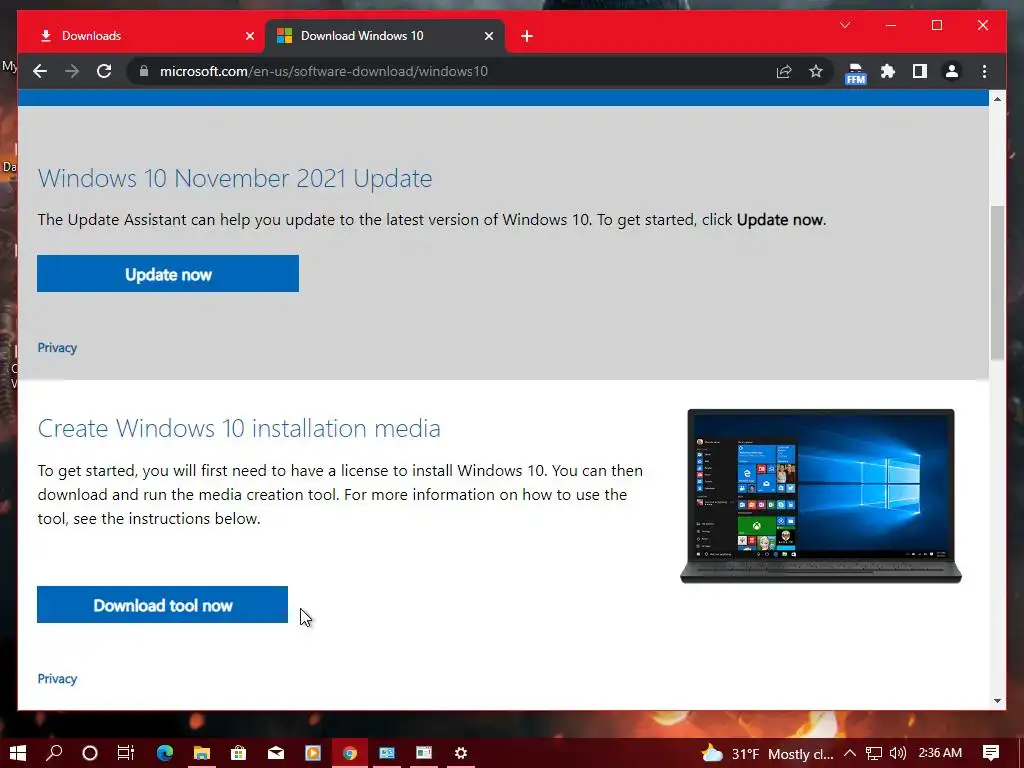
Task: Open Privacy link under Download tool now
Action: point(57,679)
